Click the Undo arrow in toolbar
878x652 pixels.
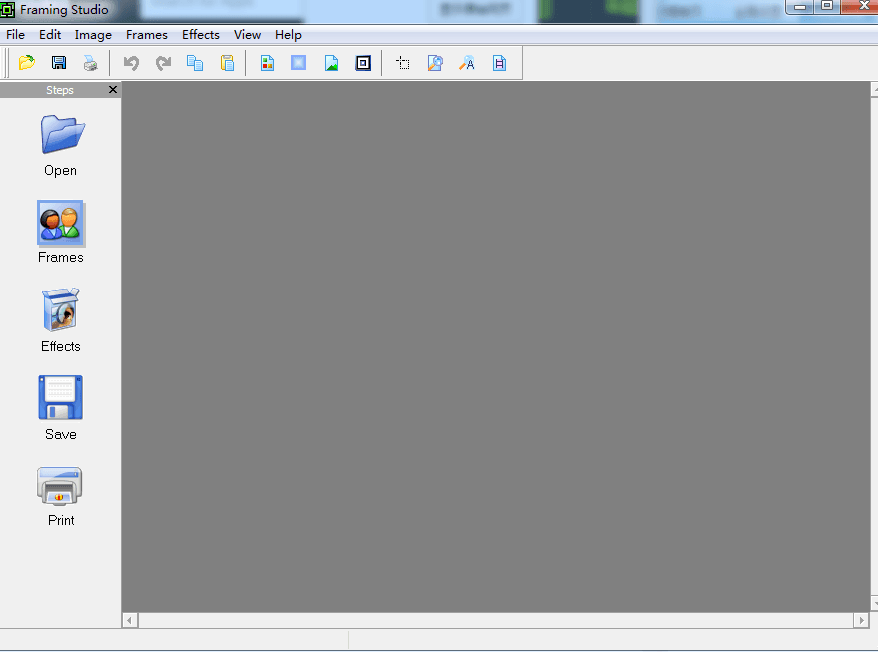tap(131, 63)
